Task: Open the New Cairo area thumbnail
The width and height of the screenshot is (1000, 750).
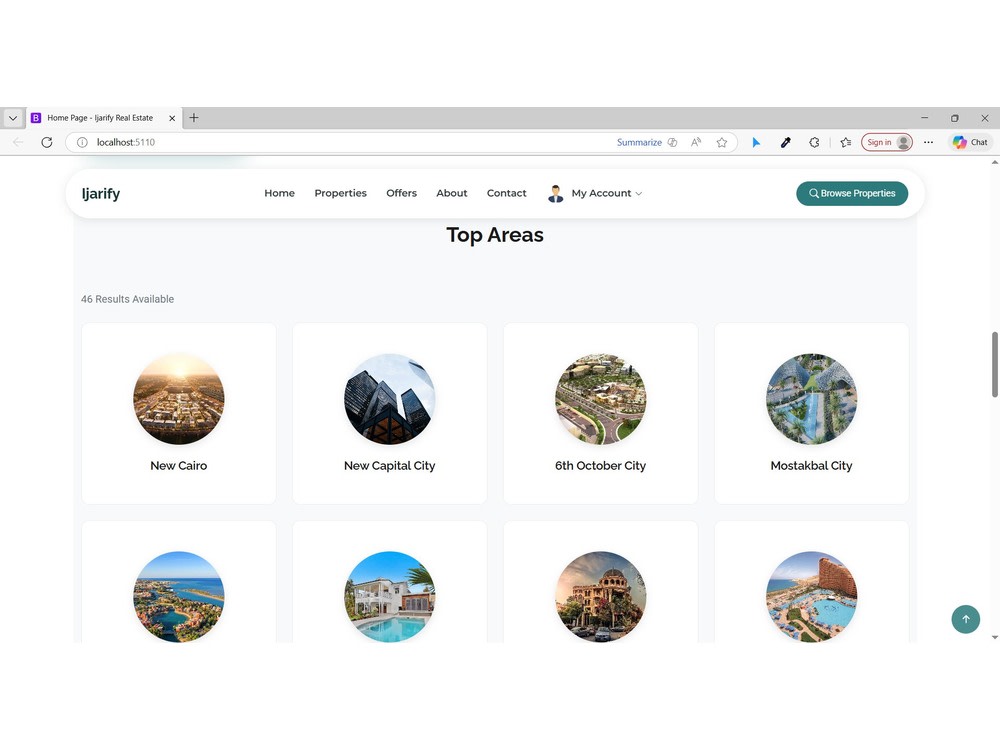Action: click(x=179, y=399)
